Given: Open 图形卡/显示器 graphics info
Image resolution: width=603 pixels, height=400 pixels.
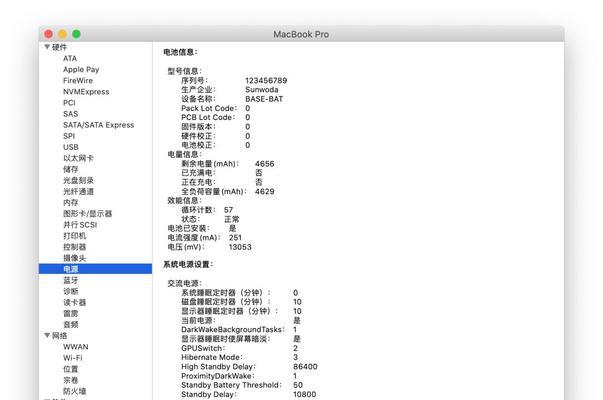Looking at the screenshot, I should pos(88,214).
